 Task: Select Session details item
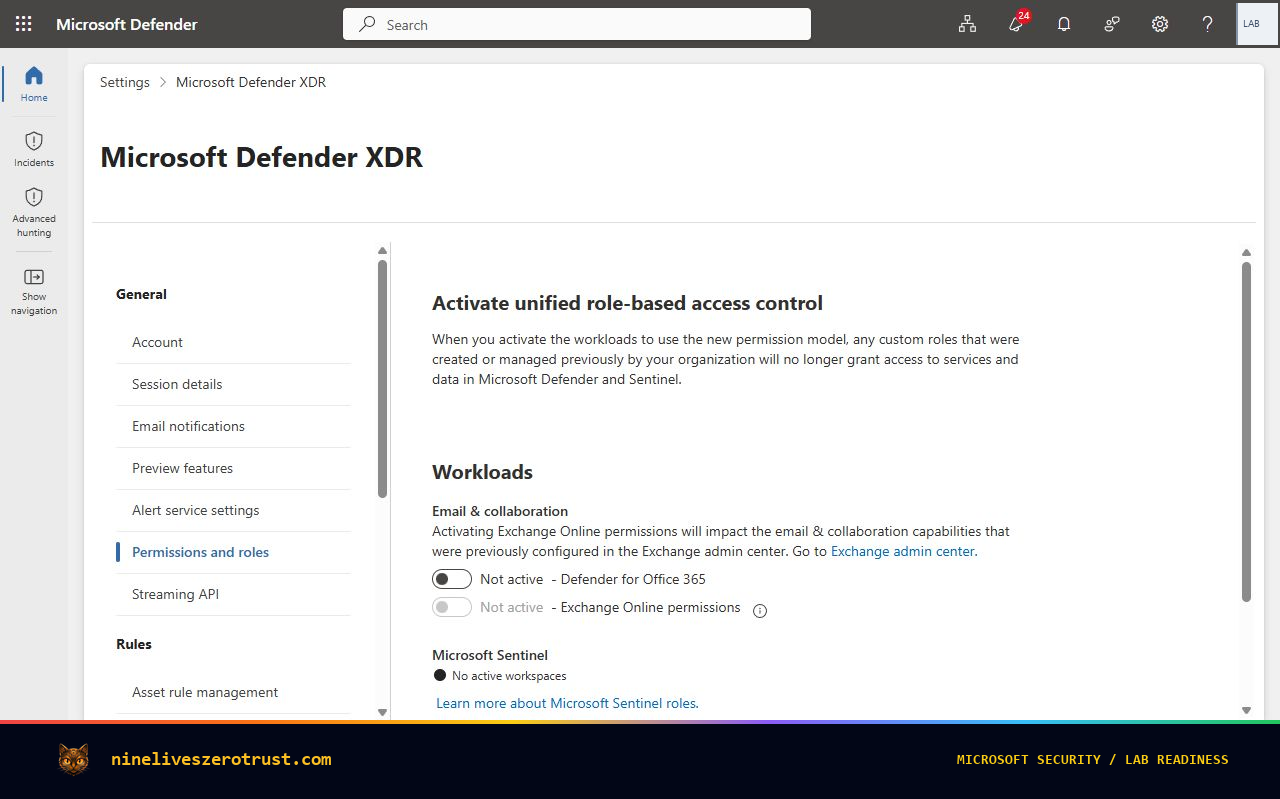tap(233, 384)
